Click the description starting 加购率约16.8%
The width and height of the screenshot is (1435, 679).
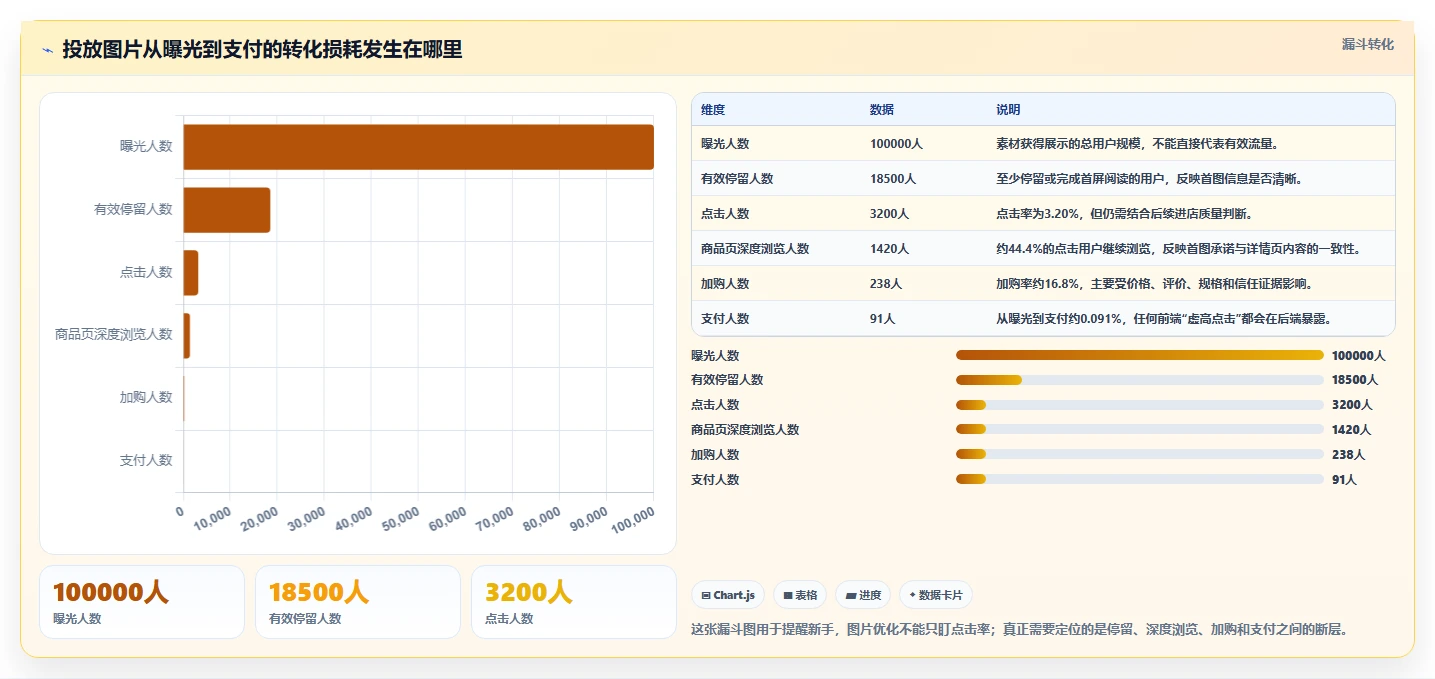pos(1154,284)
